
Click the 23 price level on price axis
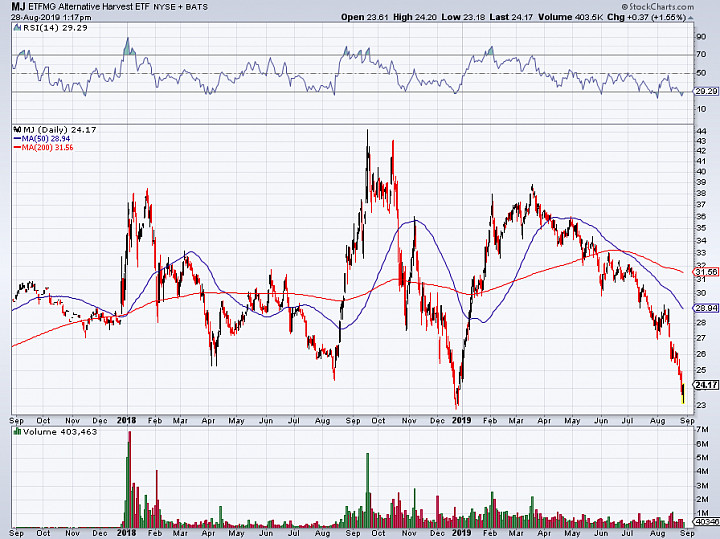701,405
